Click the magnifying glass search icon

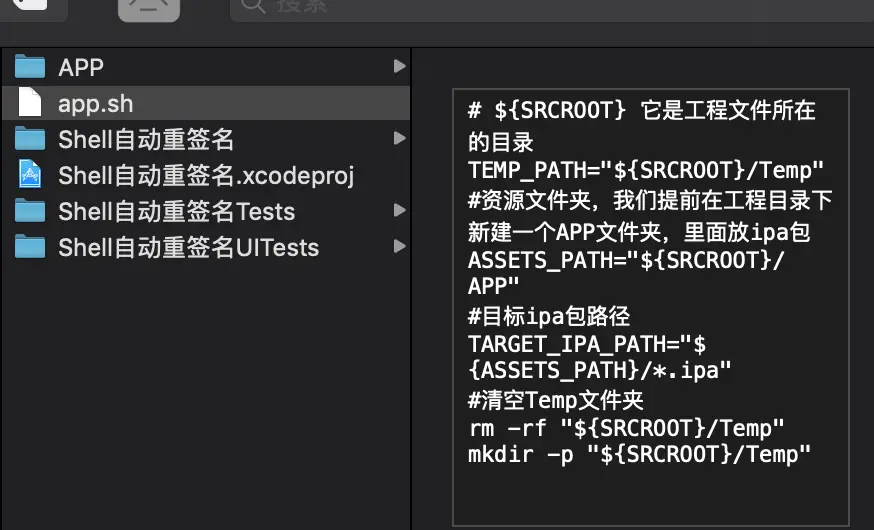[253, 6]
